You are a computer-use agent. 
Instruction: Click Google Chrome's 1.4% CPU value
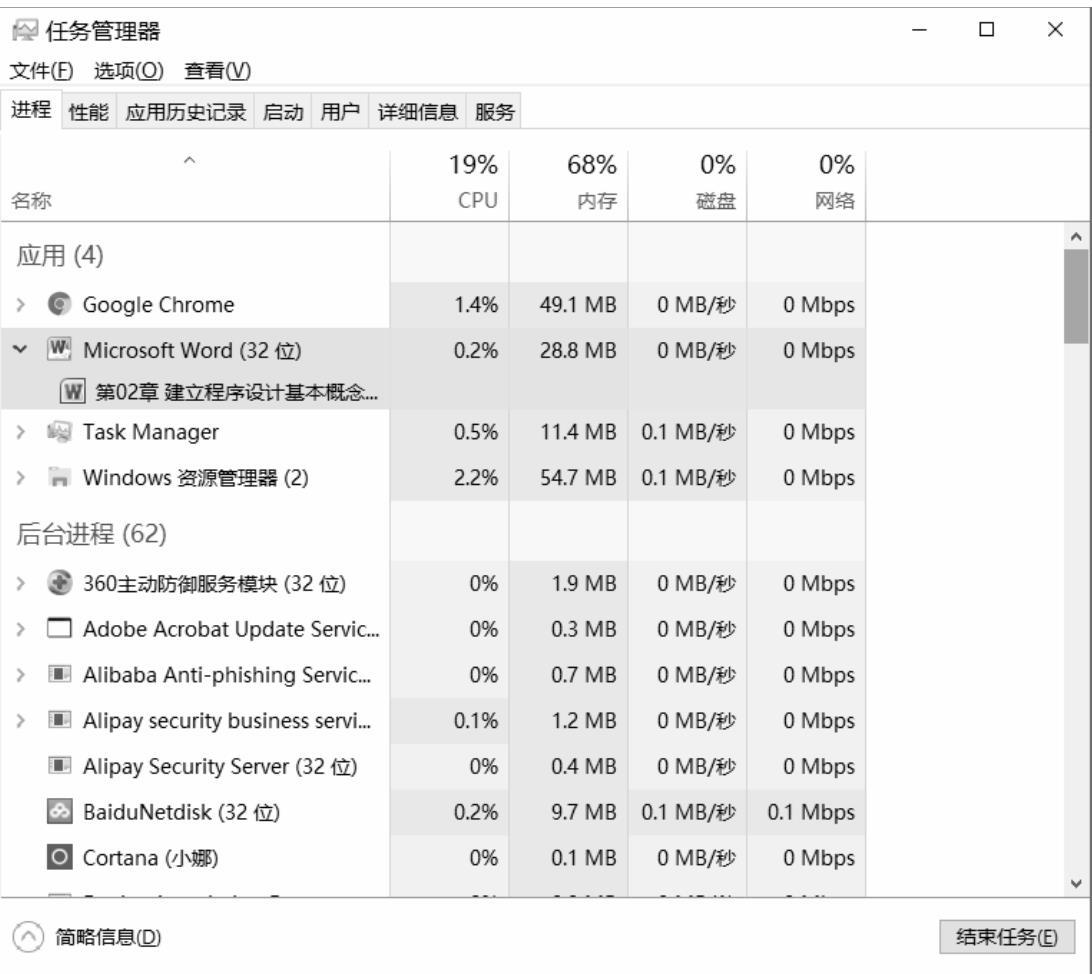(476, 304)
